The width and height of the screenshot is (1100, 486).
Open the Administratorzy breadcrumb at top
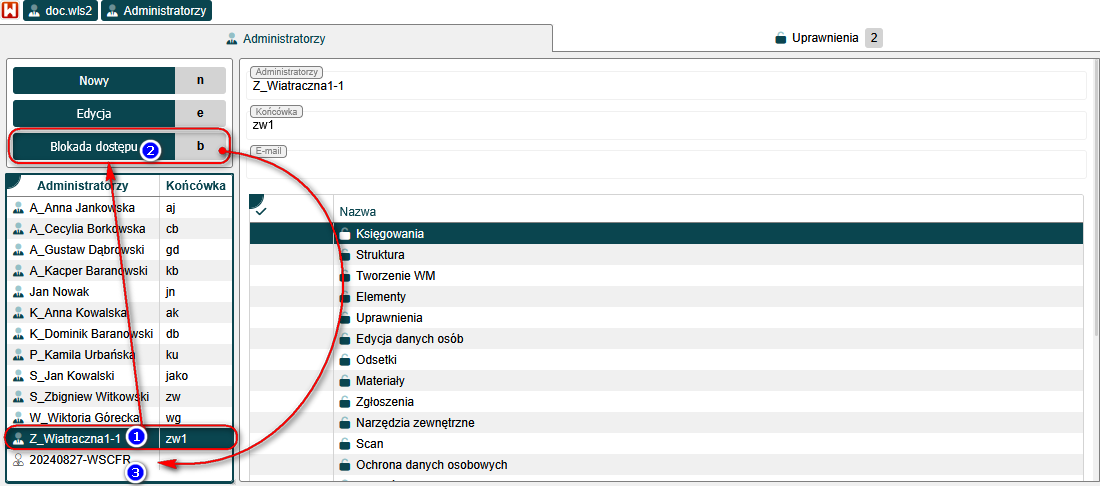coord(156,11)
